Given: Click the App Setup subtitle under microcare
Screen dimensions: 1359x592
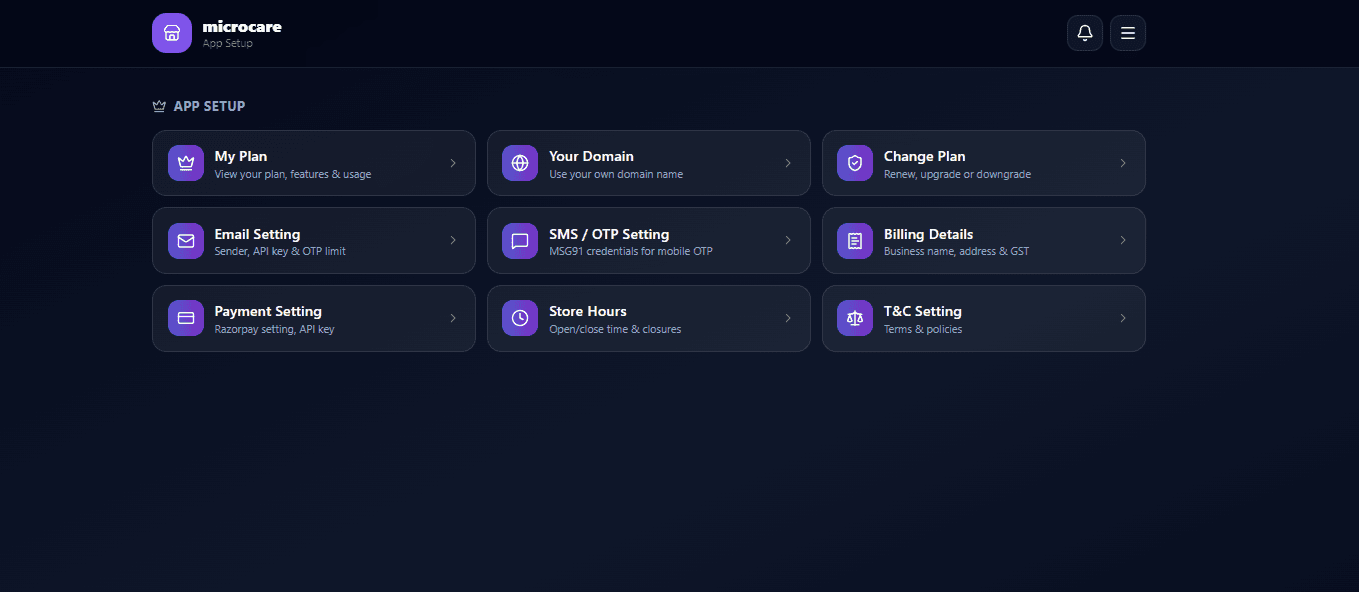Looking at the screenshot, I should pyautogui.click(x=228, y=44).
